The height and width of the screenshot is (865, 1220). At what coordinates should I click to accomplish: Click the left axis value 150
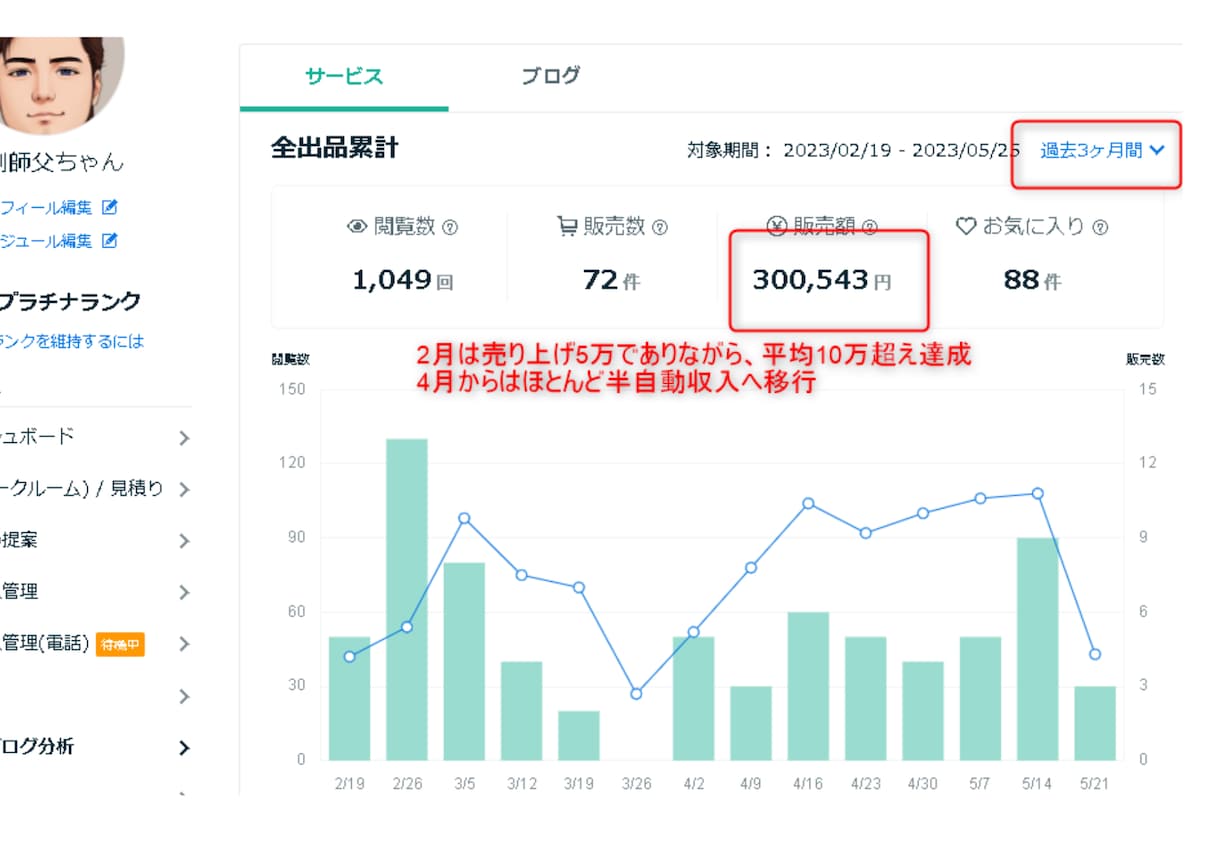coord(294,389)
